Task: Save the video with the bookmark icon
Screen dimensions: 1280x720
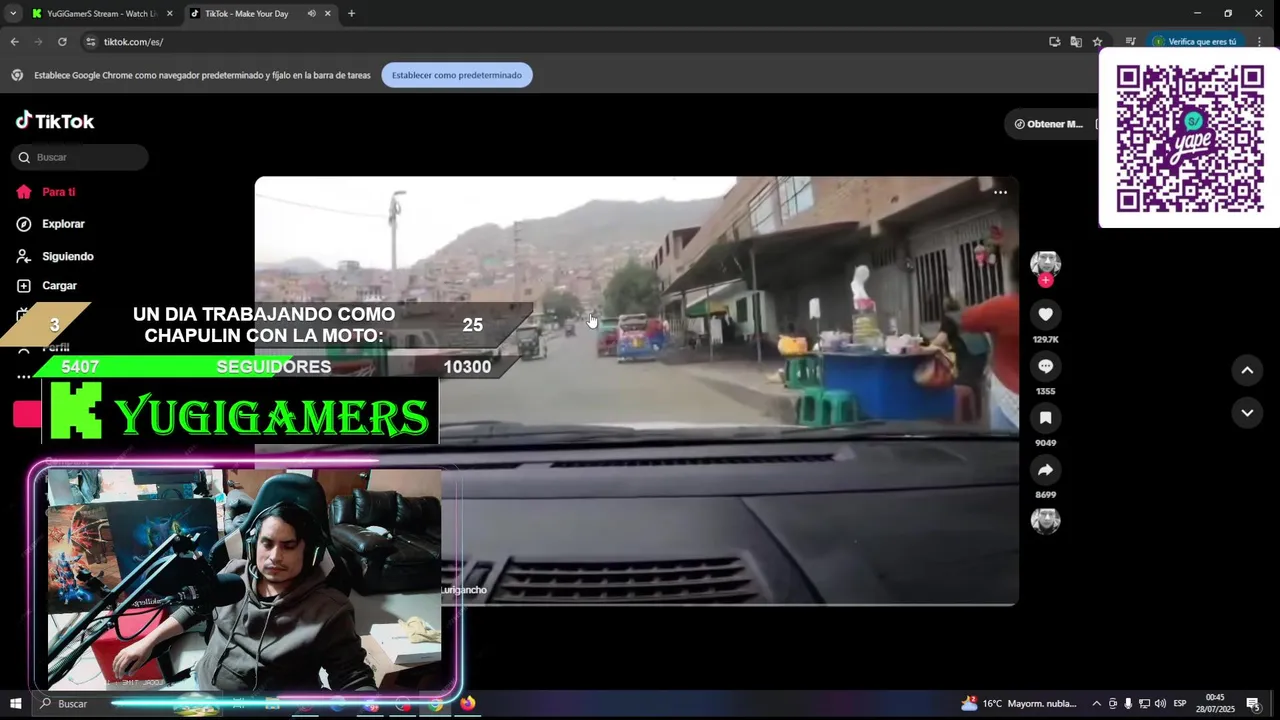Action: point(1045,418)
